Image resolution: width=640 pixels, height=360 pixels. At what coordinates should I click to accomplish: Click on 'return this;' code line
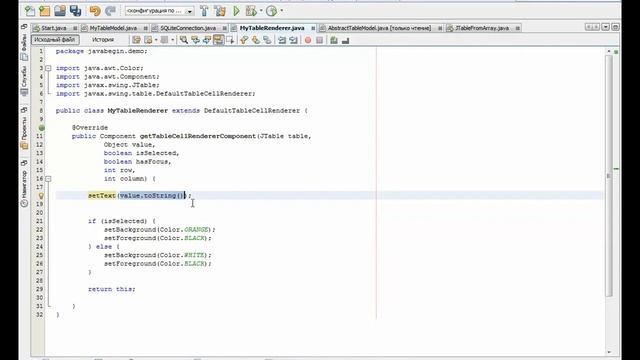(111, 289)
